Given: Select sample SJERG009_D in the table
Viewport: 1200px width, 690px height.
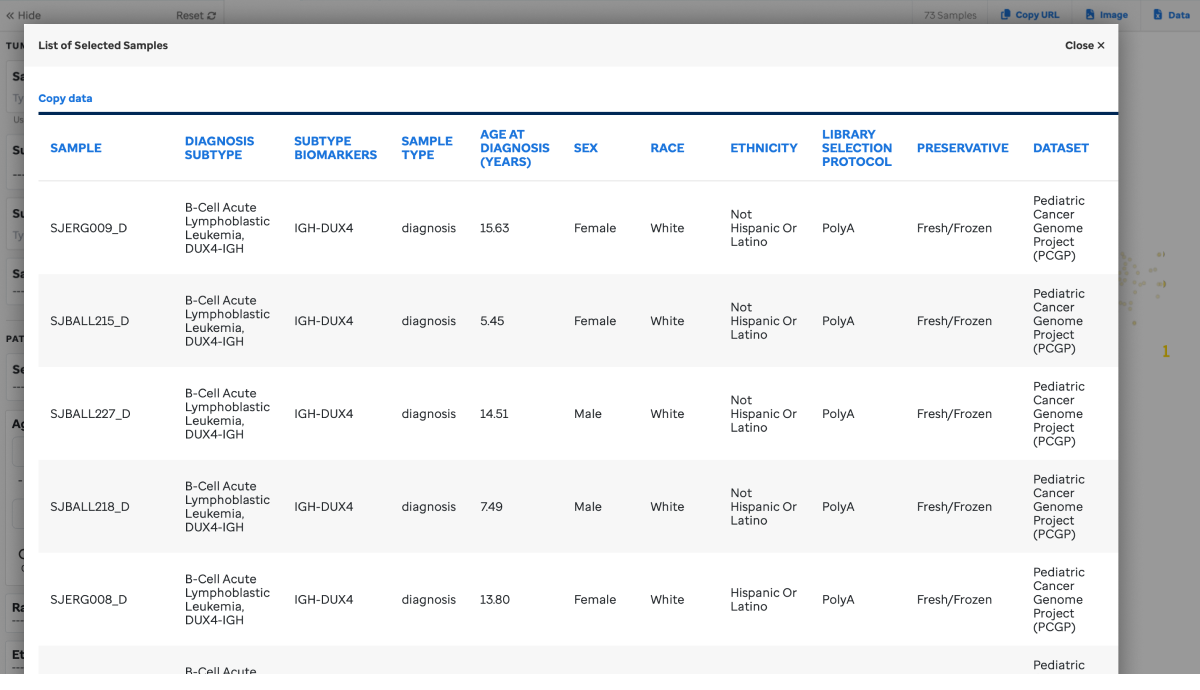Looking at the screenshot, I should tap(89, 228).
